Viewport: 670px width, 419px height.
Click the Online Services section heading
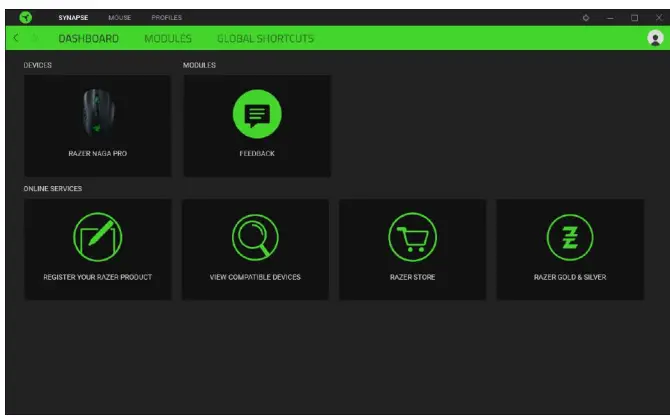pyautogui.click(x=53, y=189)
